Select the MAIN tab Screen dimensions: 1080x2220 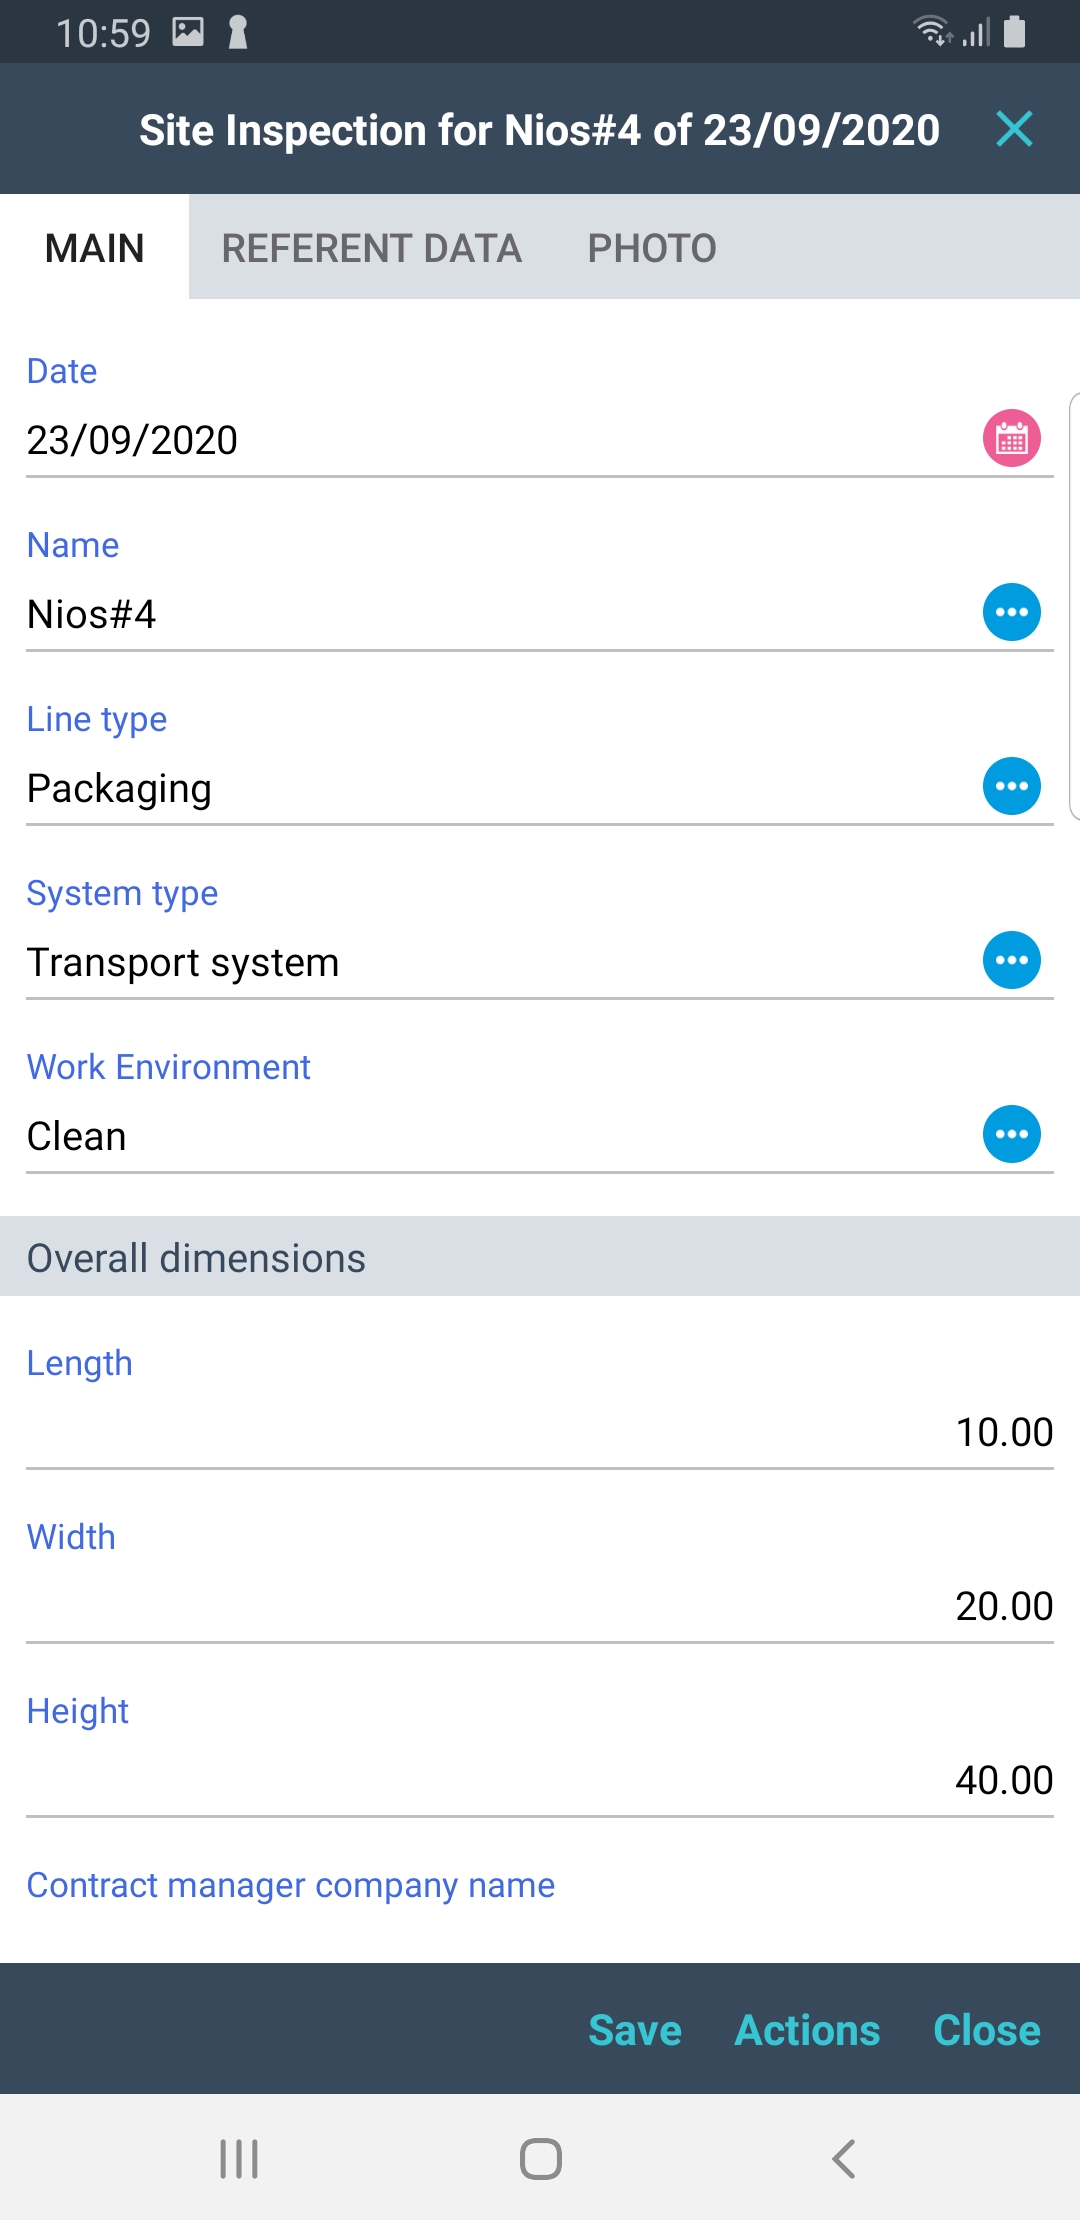tap(95, 248)
